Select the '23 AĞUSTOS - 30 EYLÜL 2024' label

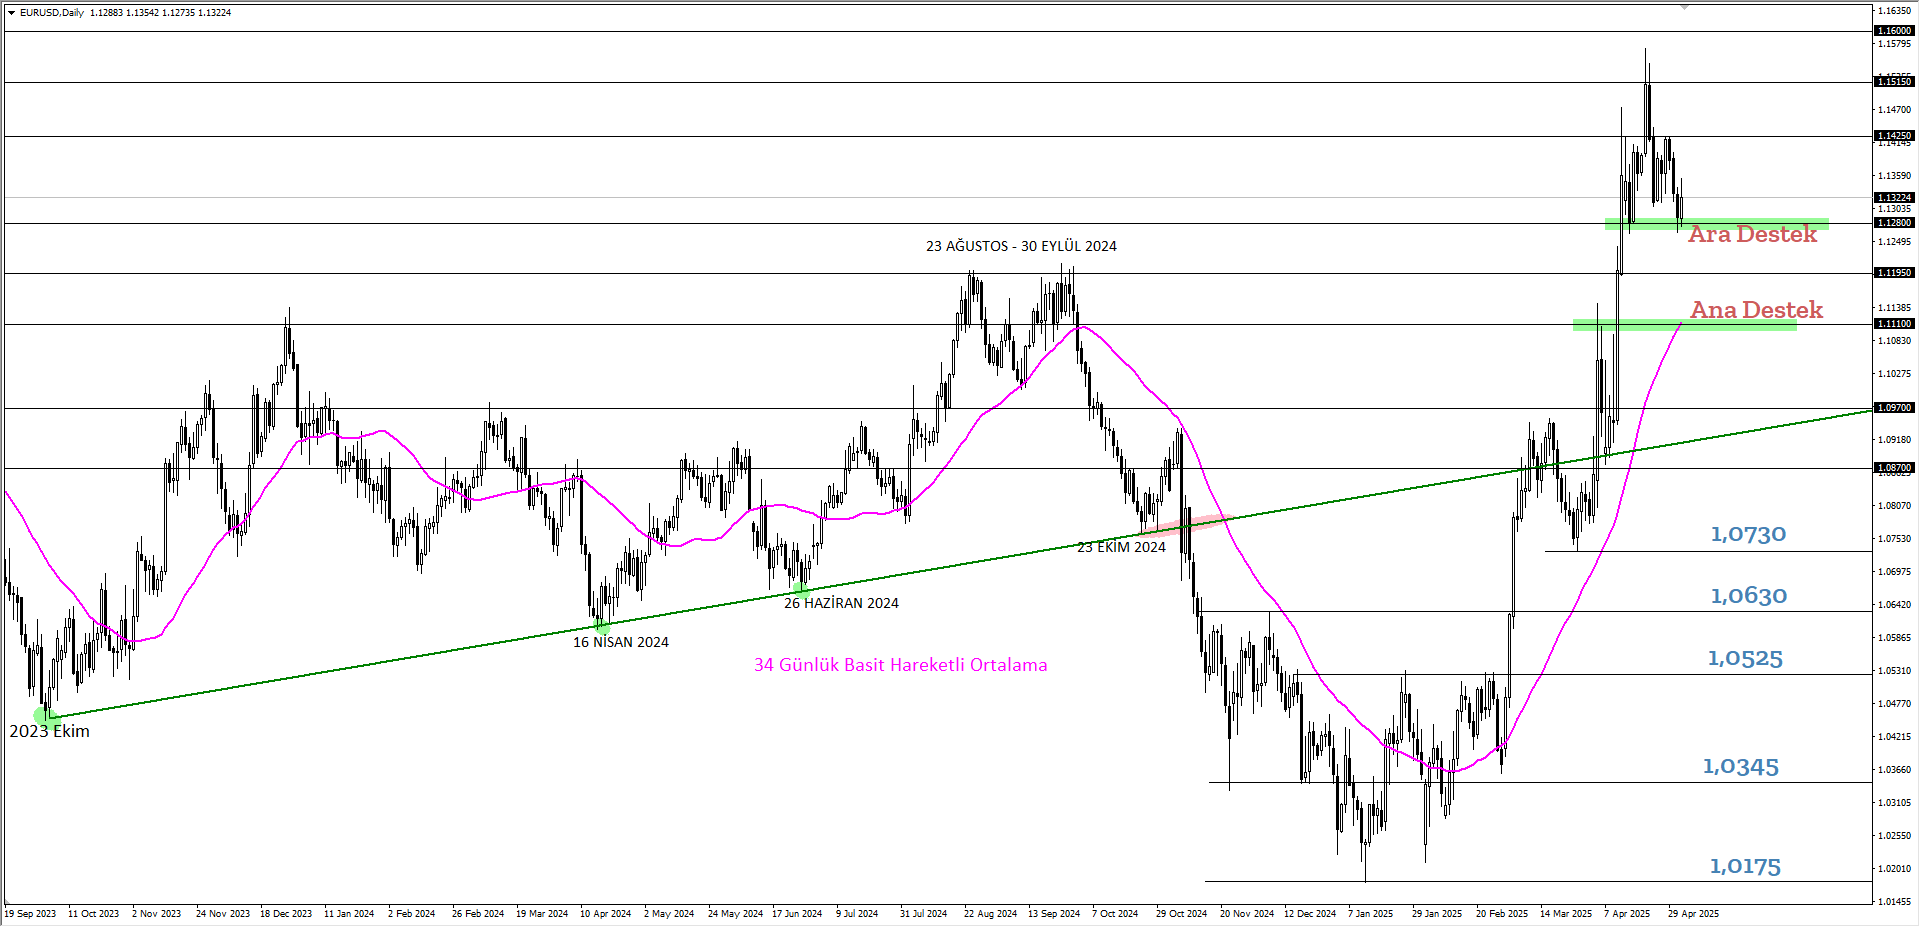click(1021, 246)
